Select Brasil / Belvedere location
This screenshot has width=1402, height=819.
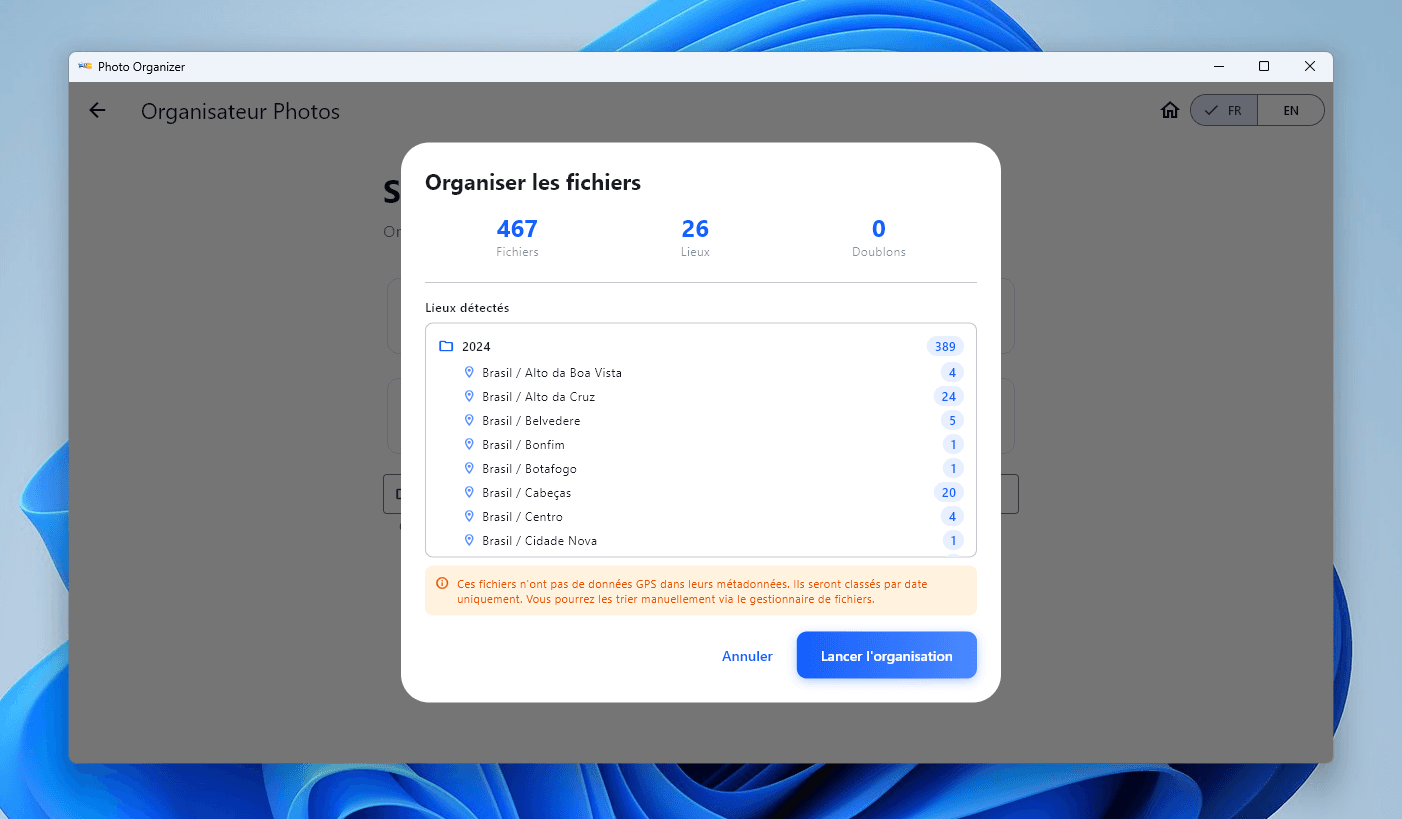530,421
